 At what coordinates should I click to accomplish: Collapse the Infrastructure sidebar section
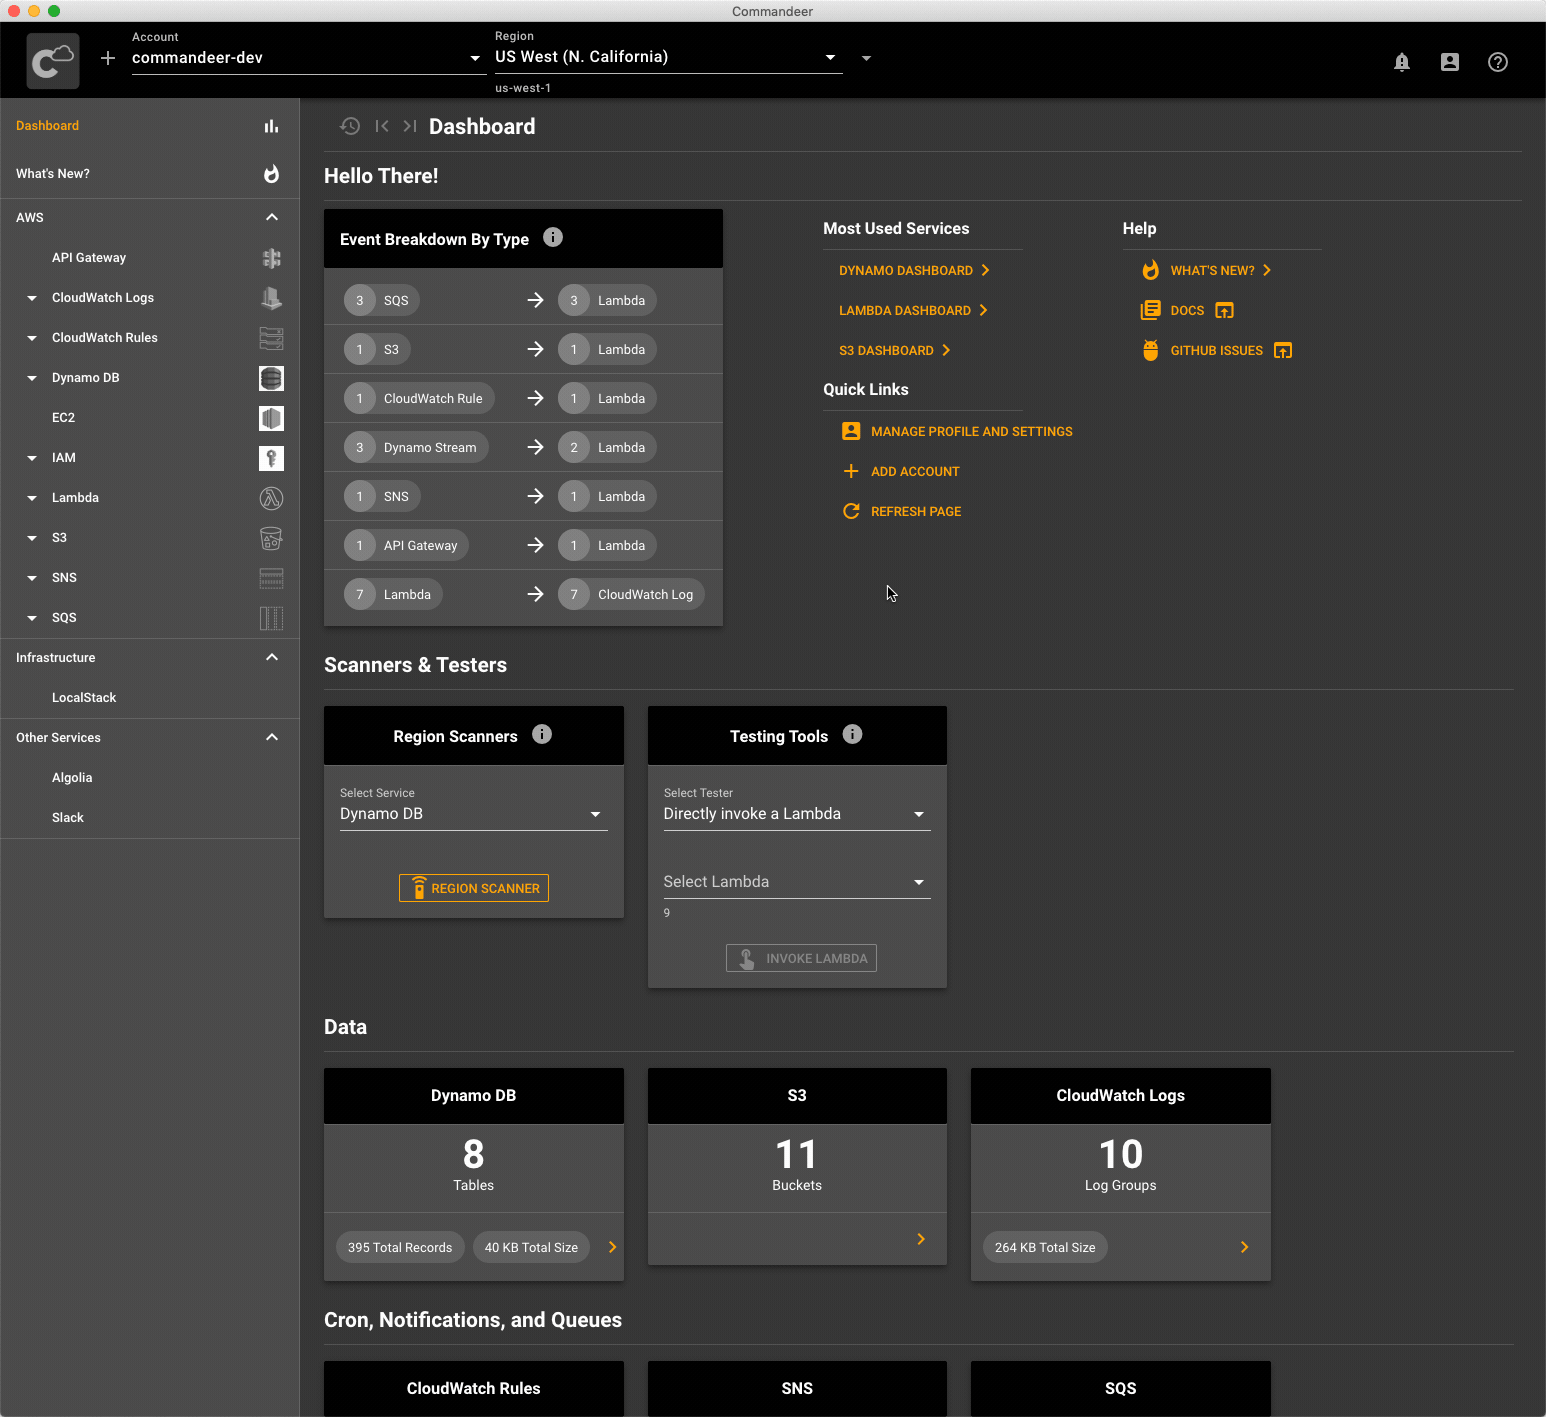(x=272, y=657)
